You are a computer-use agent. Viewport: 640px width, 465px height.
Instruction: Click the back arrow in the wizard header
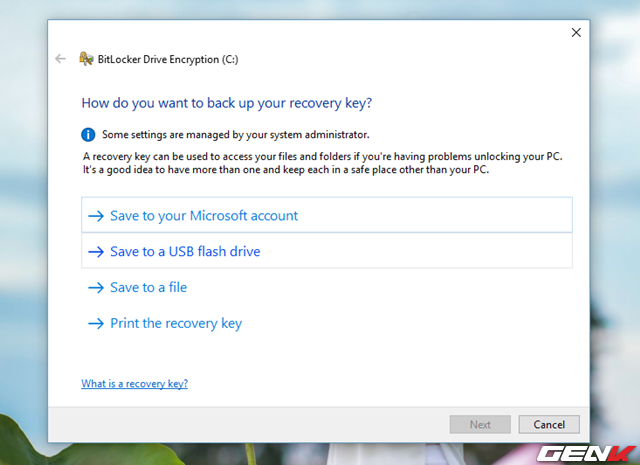60,59
